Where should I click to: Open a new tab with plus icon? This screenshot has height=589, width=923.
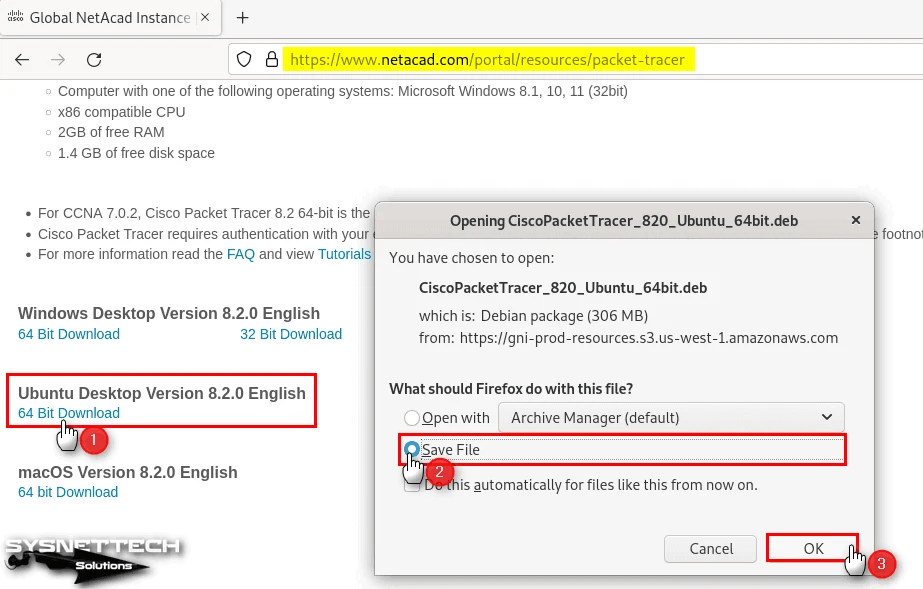(x=242, y=18)
